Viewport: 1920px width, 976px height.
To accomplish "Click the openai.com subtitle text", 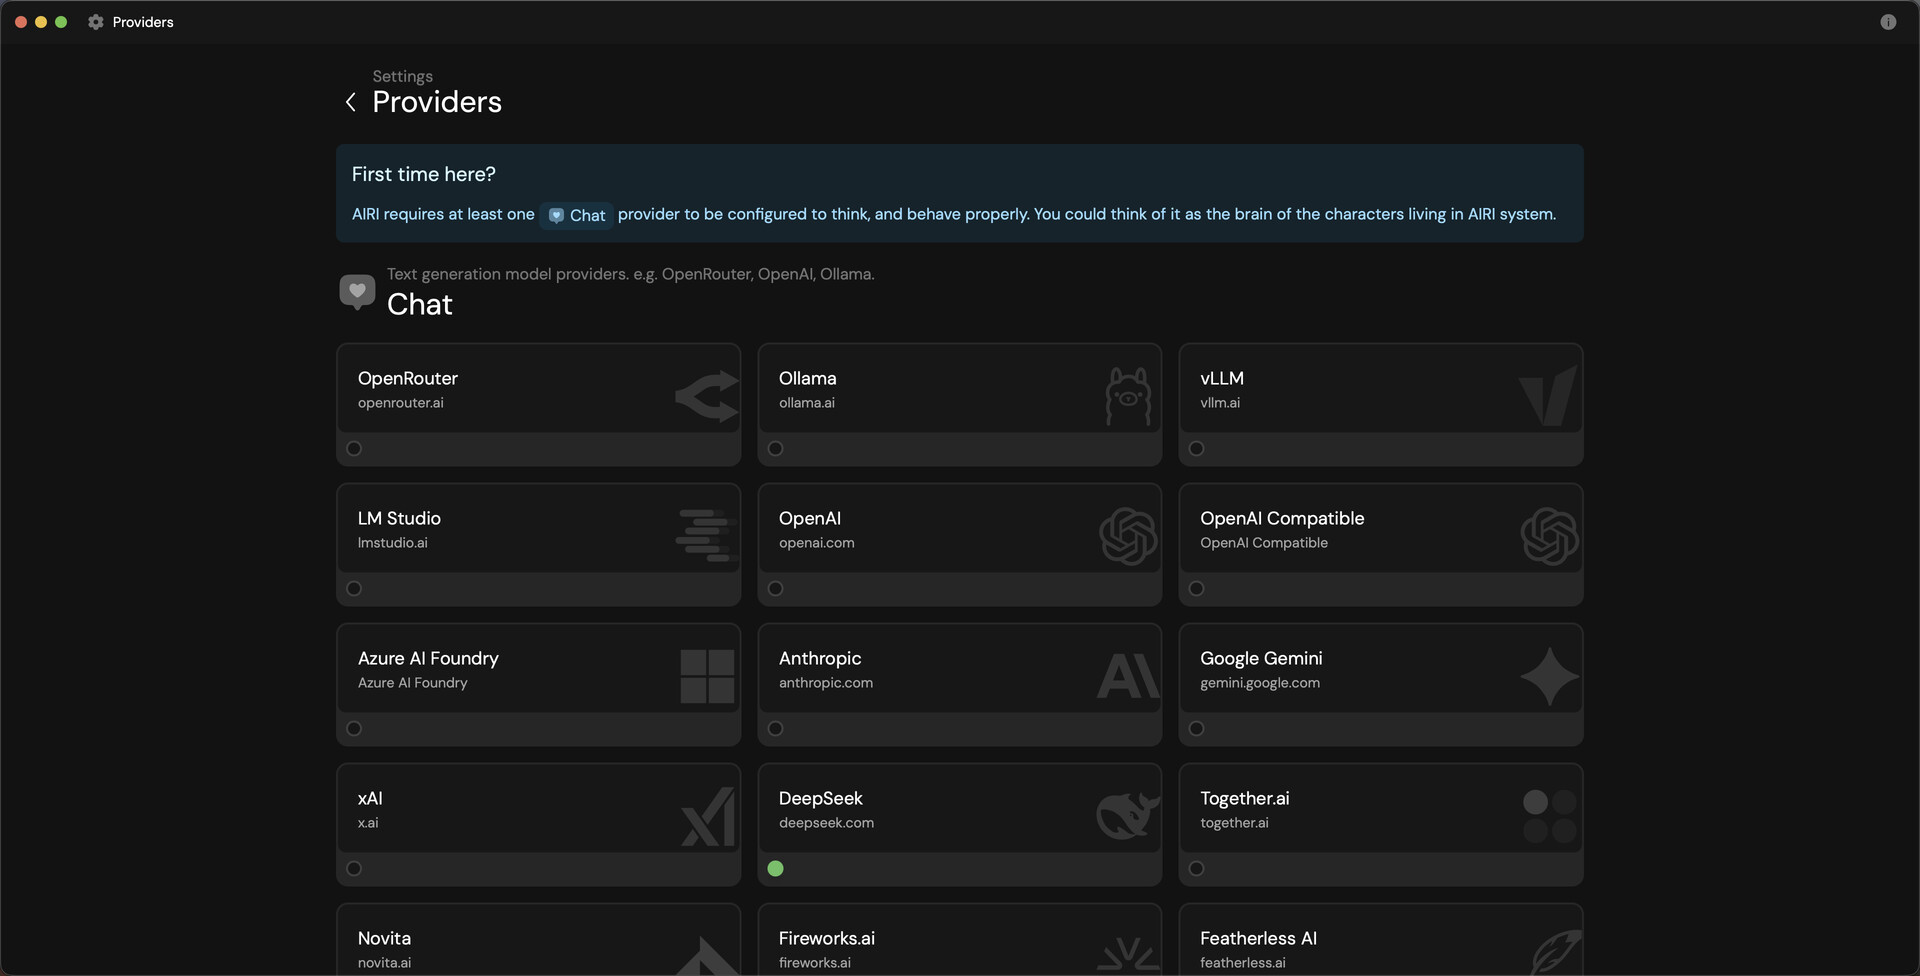I will click(x=817, y=543).
